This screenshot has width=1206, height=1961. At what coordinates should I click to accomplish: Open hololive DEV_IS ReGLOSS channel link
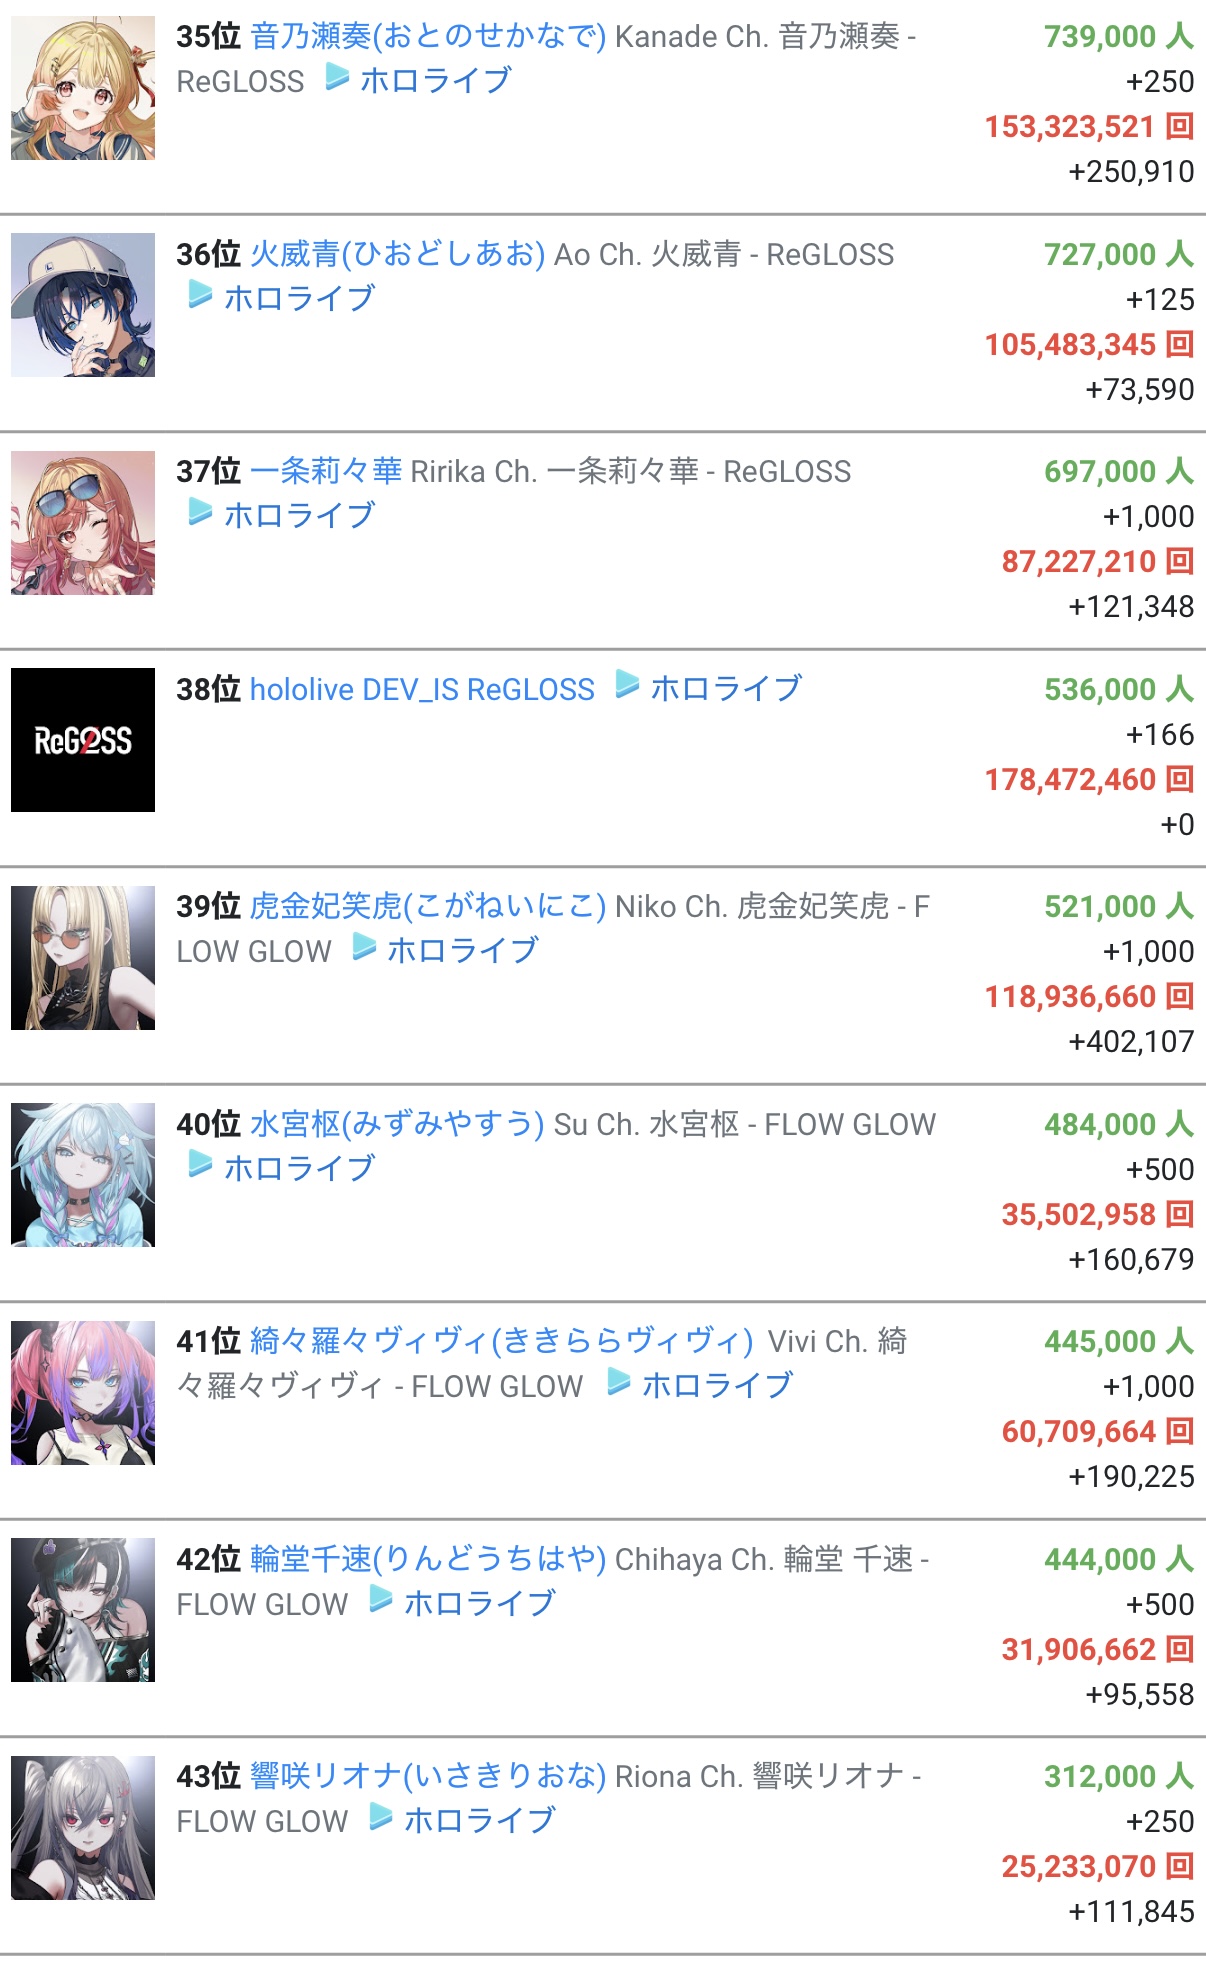422,689
